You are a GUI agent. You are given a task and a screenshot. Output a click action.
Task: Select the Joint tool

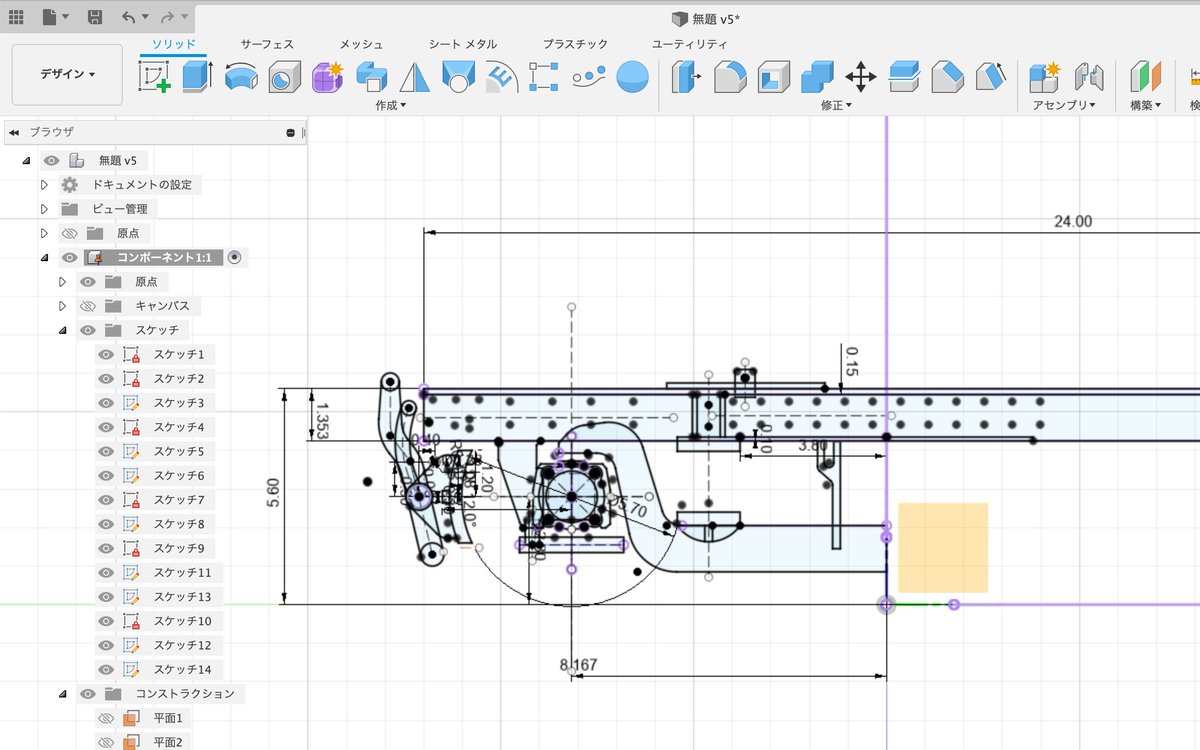point(1088,77)
